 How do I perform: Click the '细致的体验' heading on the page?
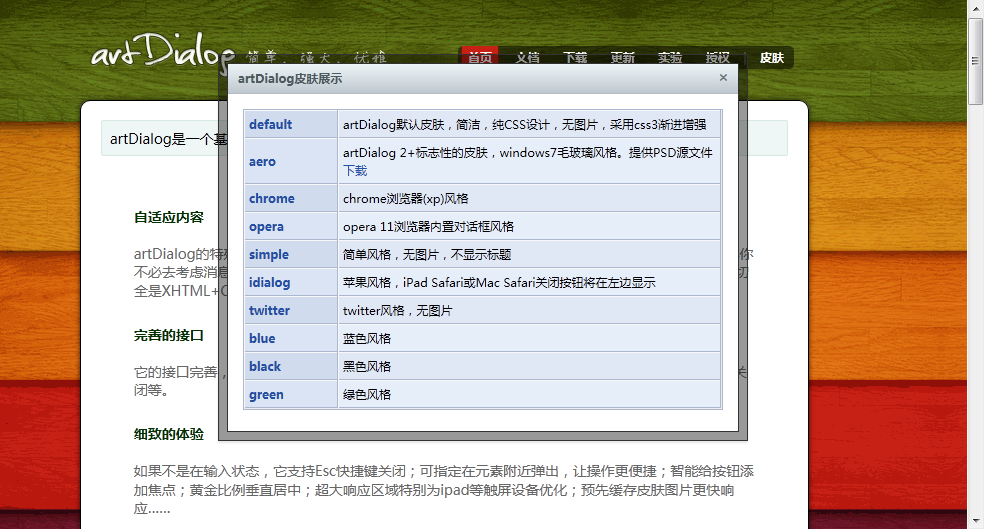pos(169,434)
